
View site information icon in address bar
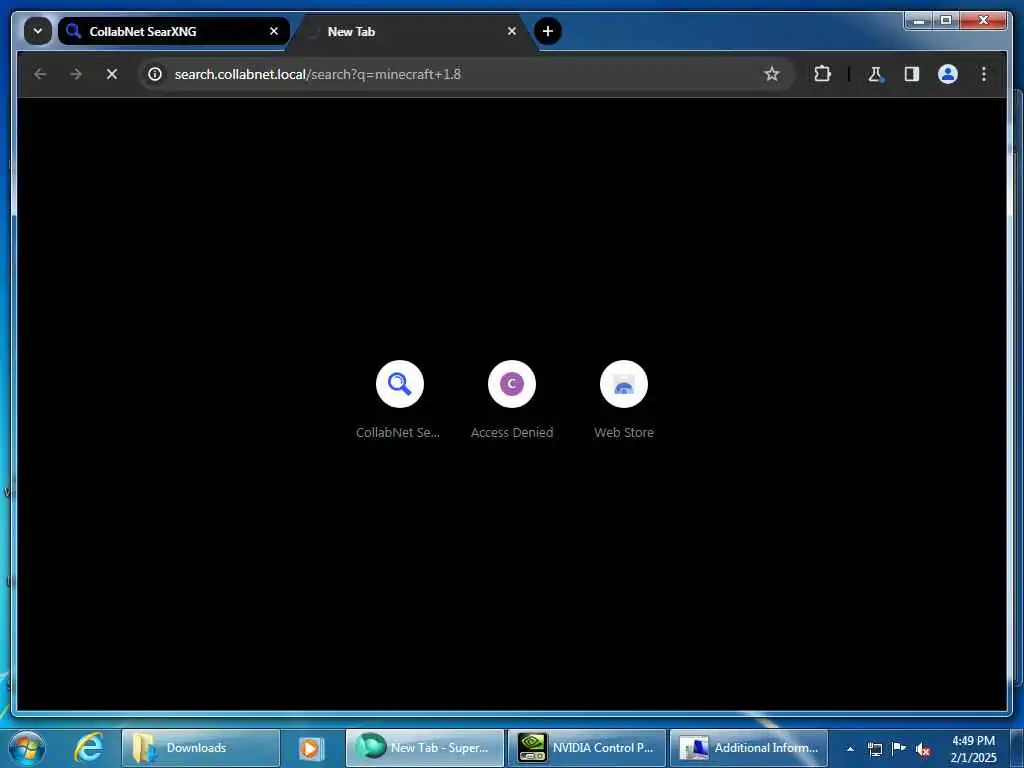[155, 74]
